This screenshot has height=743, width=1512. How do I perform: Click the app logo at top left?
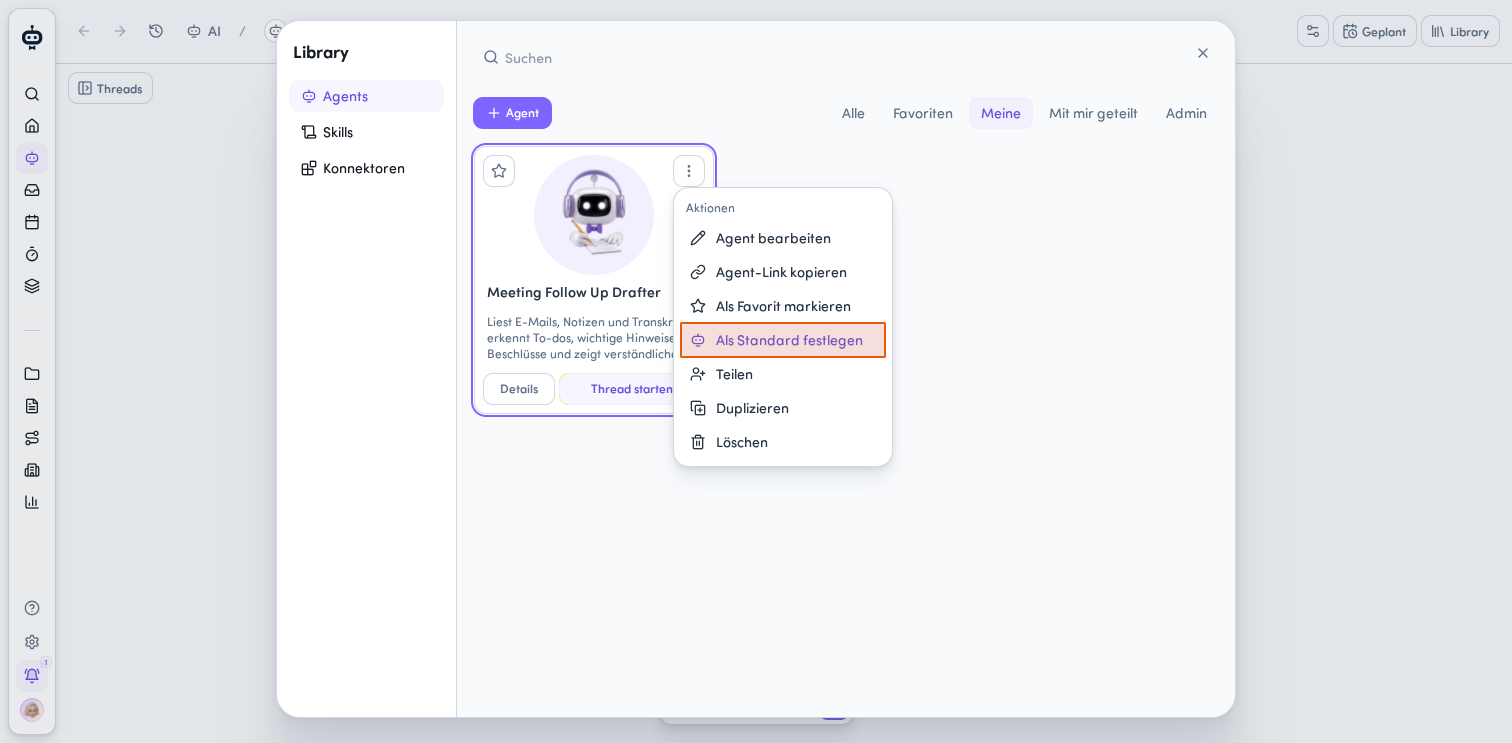coord(32,38)
